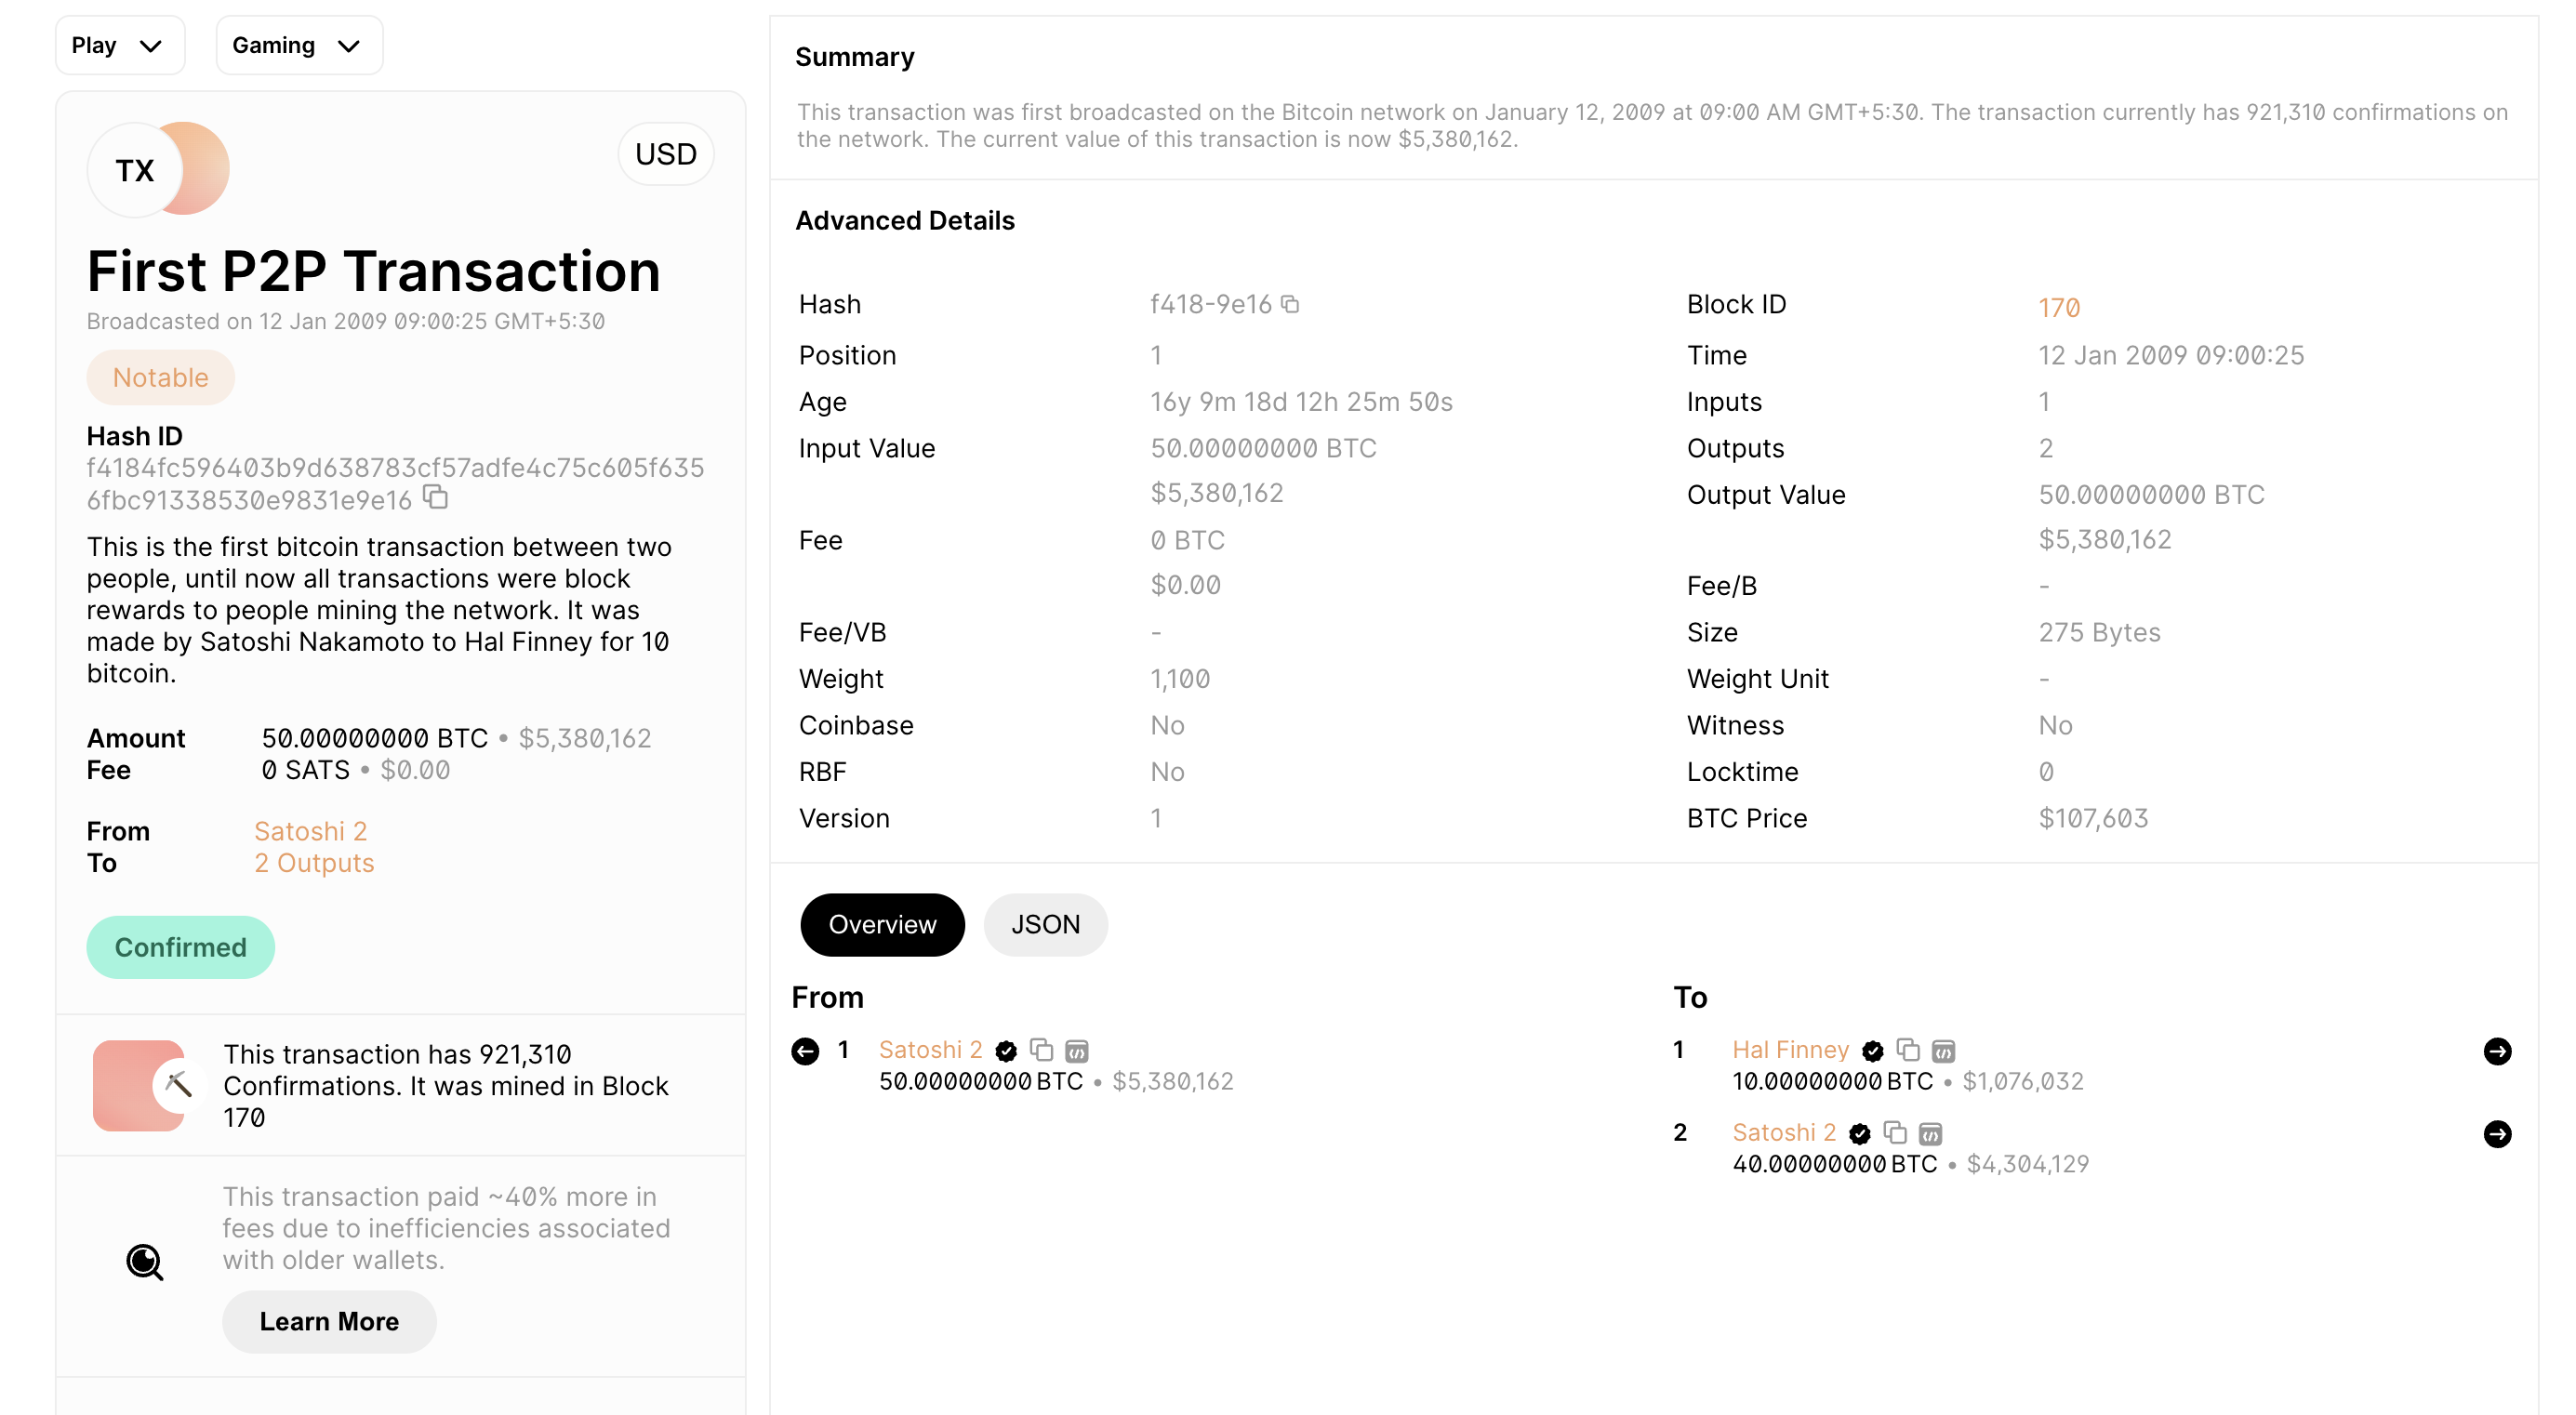2576x1415 pixels.
Task: Click the Hal Finney recipient name
Action: 1790,1050
